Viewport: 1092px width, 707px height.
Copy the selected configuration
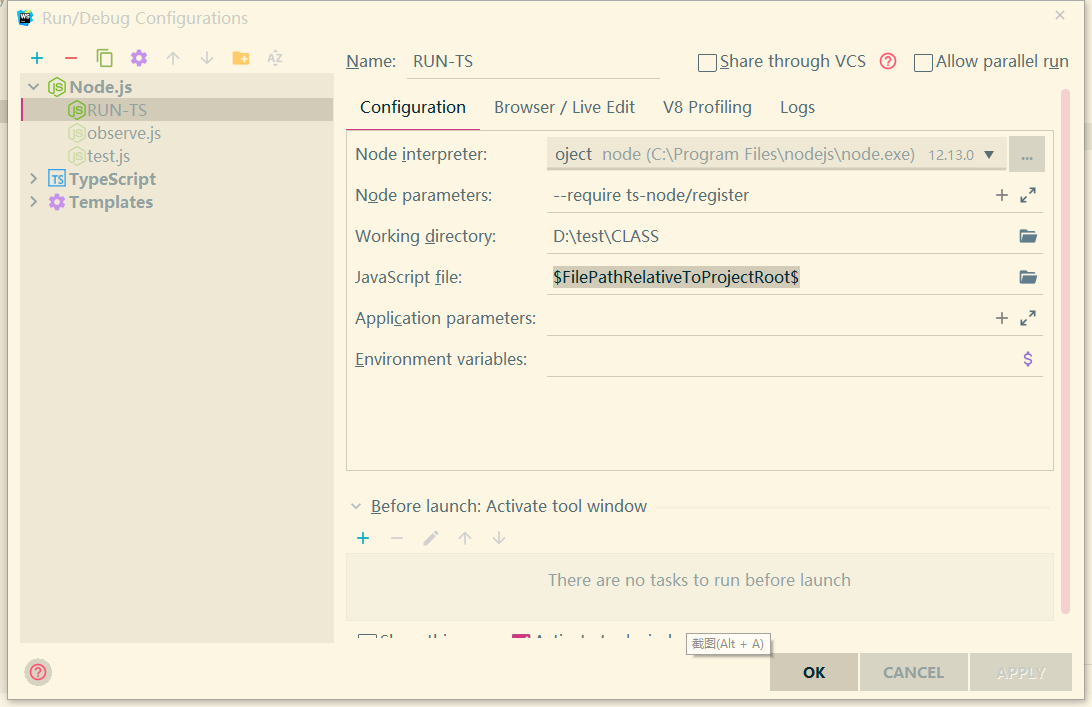coord(104,58)
